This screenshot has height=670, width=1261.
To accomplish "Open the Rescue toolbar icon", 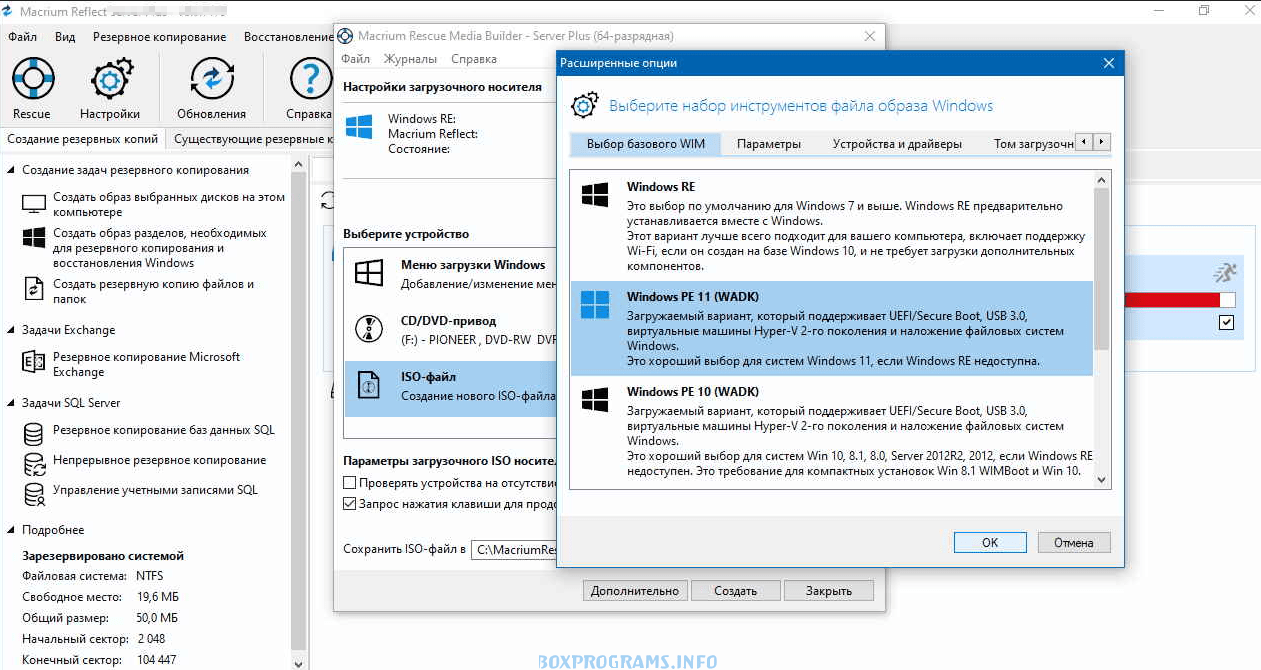I will (32, 77).
